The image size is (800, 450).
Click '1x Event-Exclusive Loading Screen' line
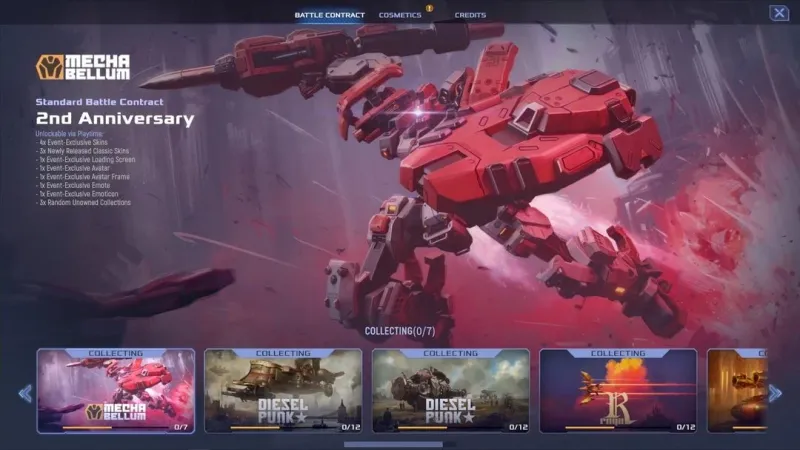click(86, 160)
